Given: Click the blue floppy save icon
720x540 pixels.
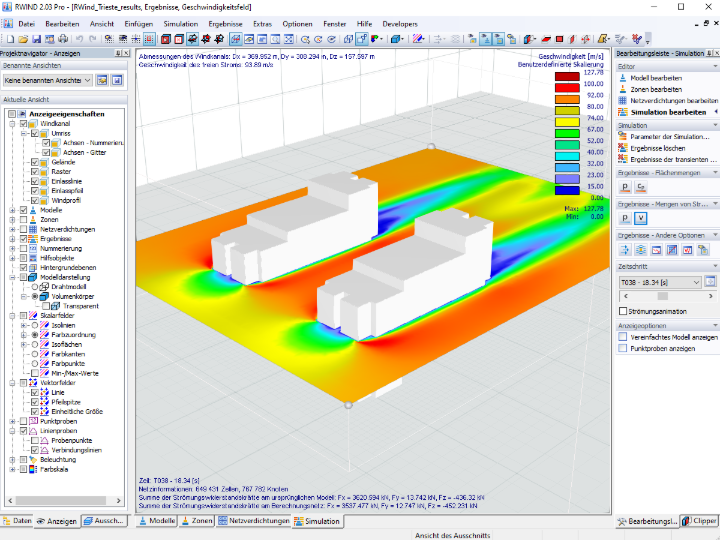Looking at the screenshot, I should (x=36, y=39).
